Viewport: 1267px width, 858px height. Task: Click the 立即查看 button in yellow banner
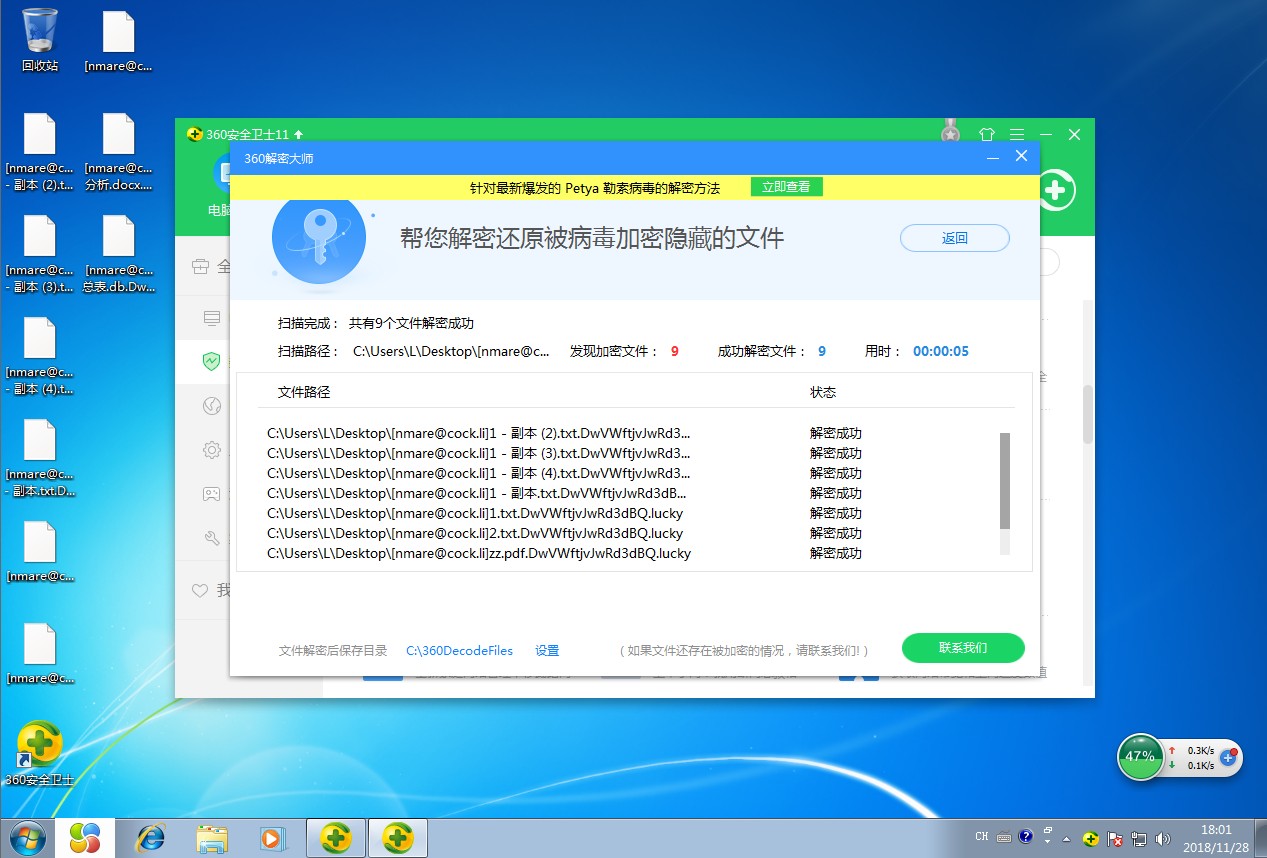(x=786, y=187)
